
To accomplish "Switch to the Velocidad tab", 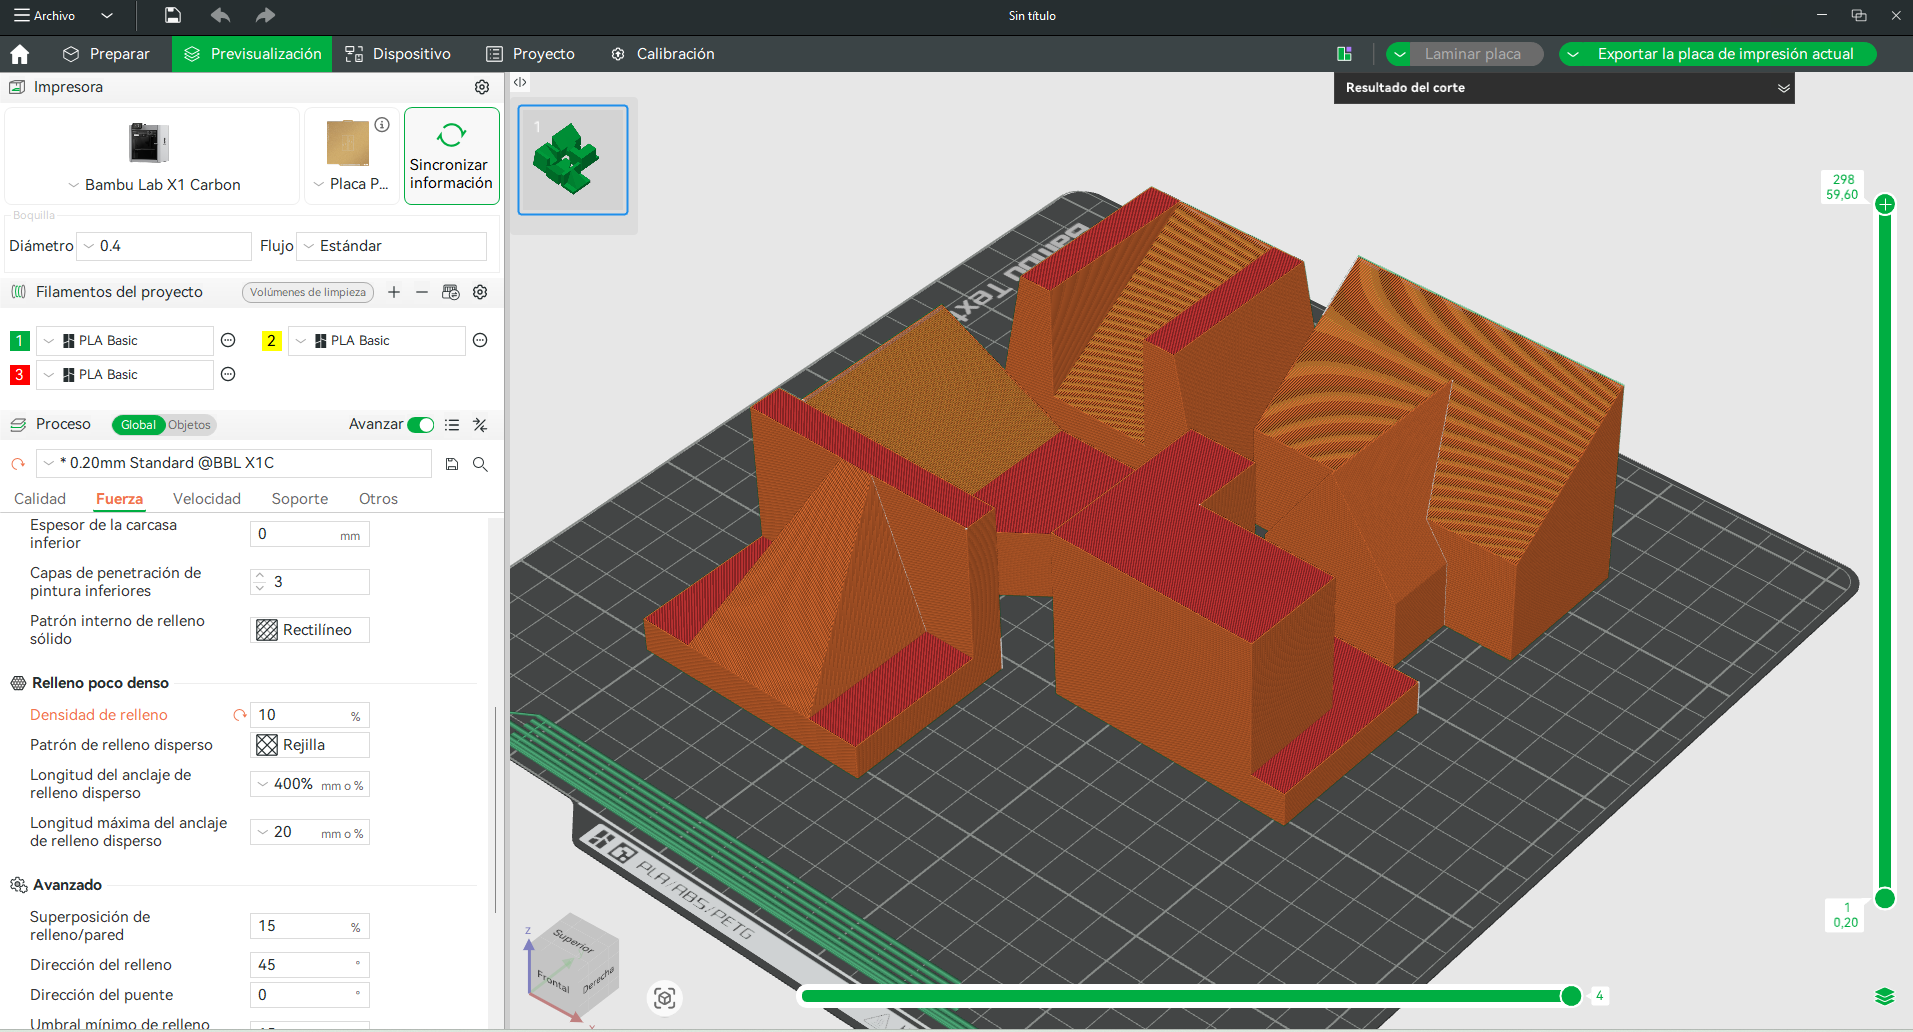I will [207, 499].
